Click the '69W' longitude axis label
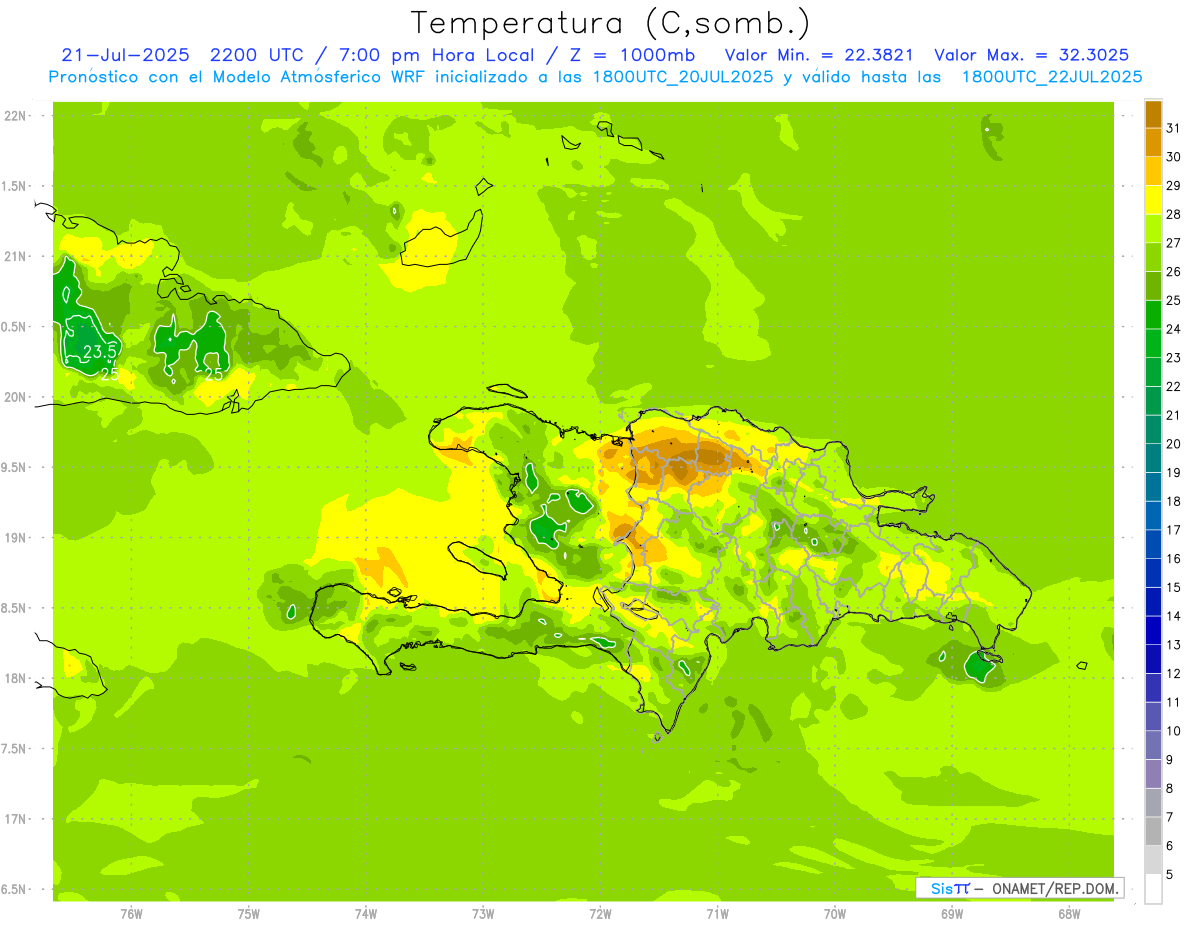The height and width of the screenshot is (927, 1200). coord(952,913)
